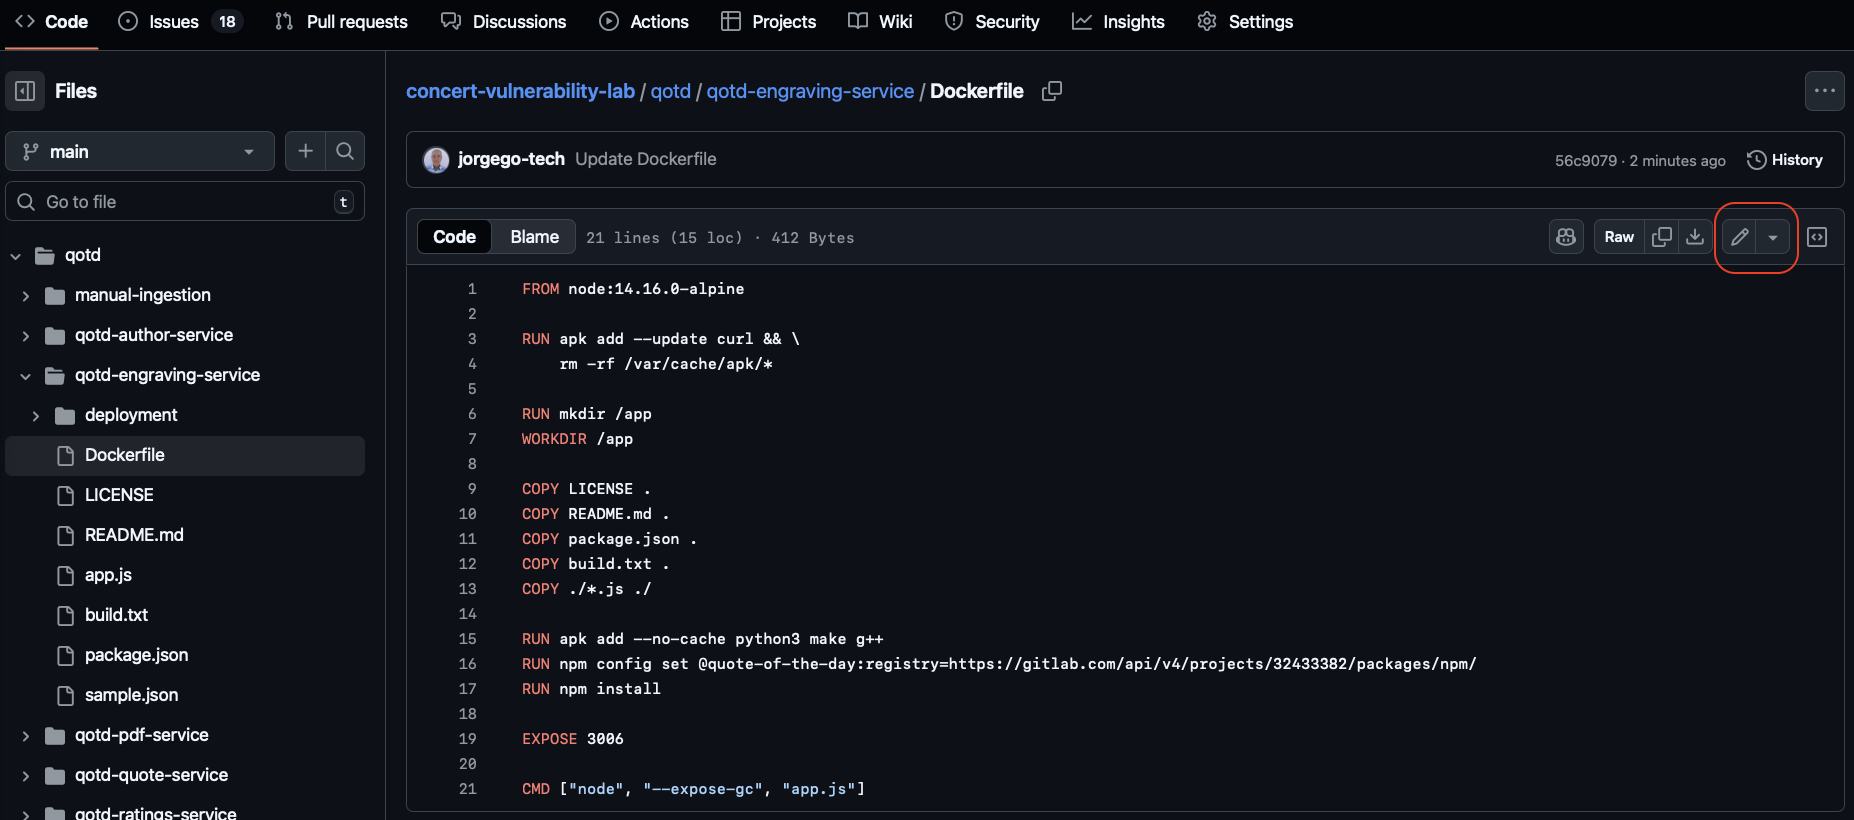
Task: Download the raw Dockerfile
Action: (x=1695, y=237)
